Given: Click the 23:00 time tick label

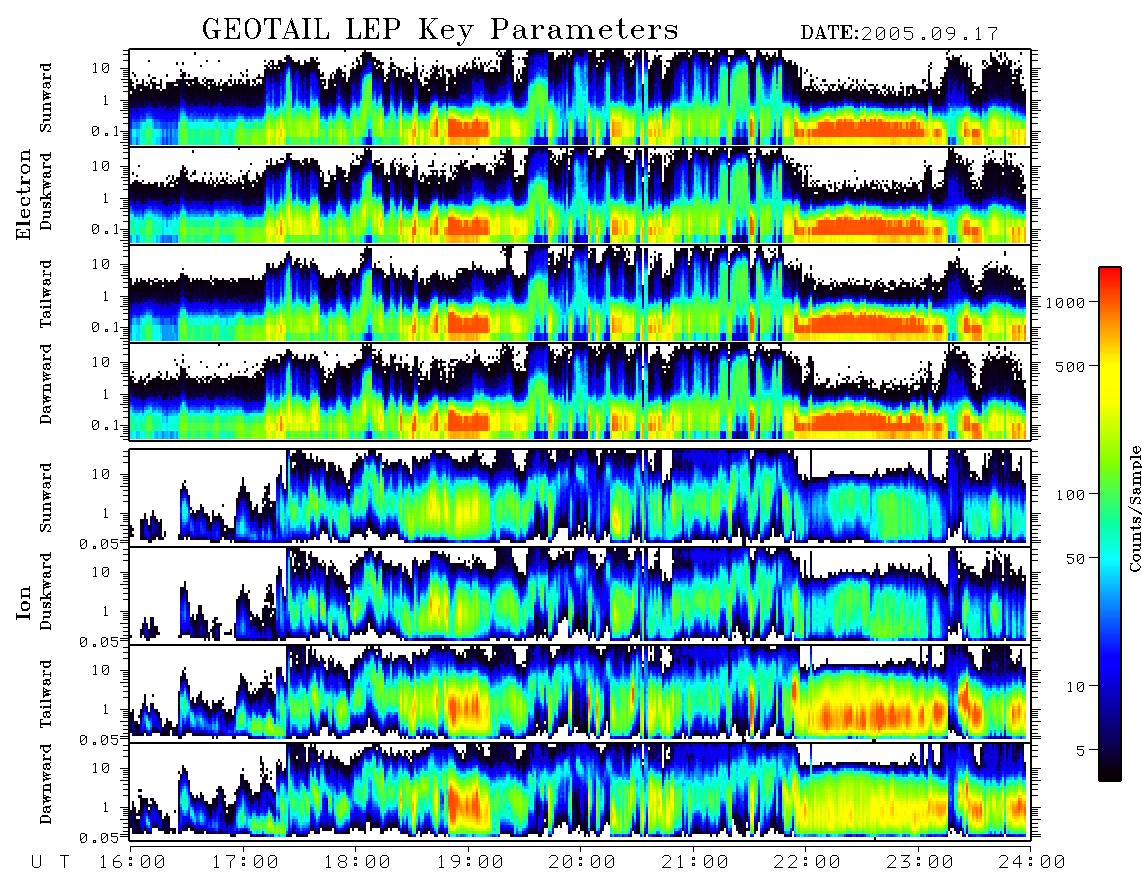Looking at the screenshot, I should 920,862.
